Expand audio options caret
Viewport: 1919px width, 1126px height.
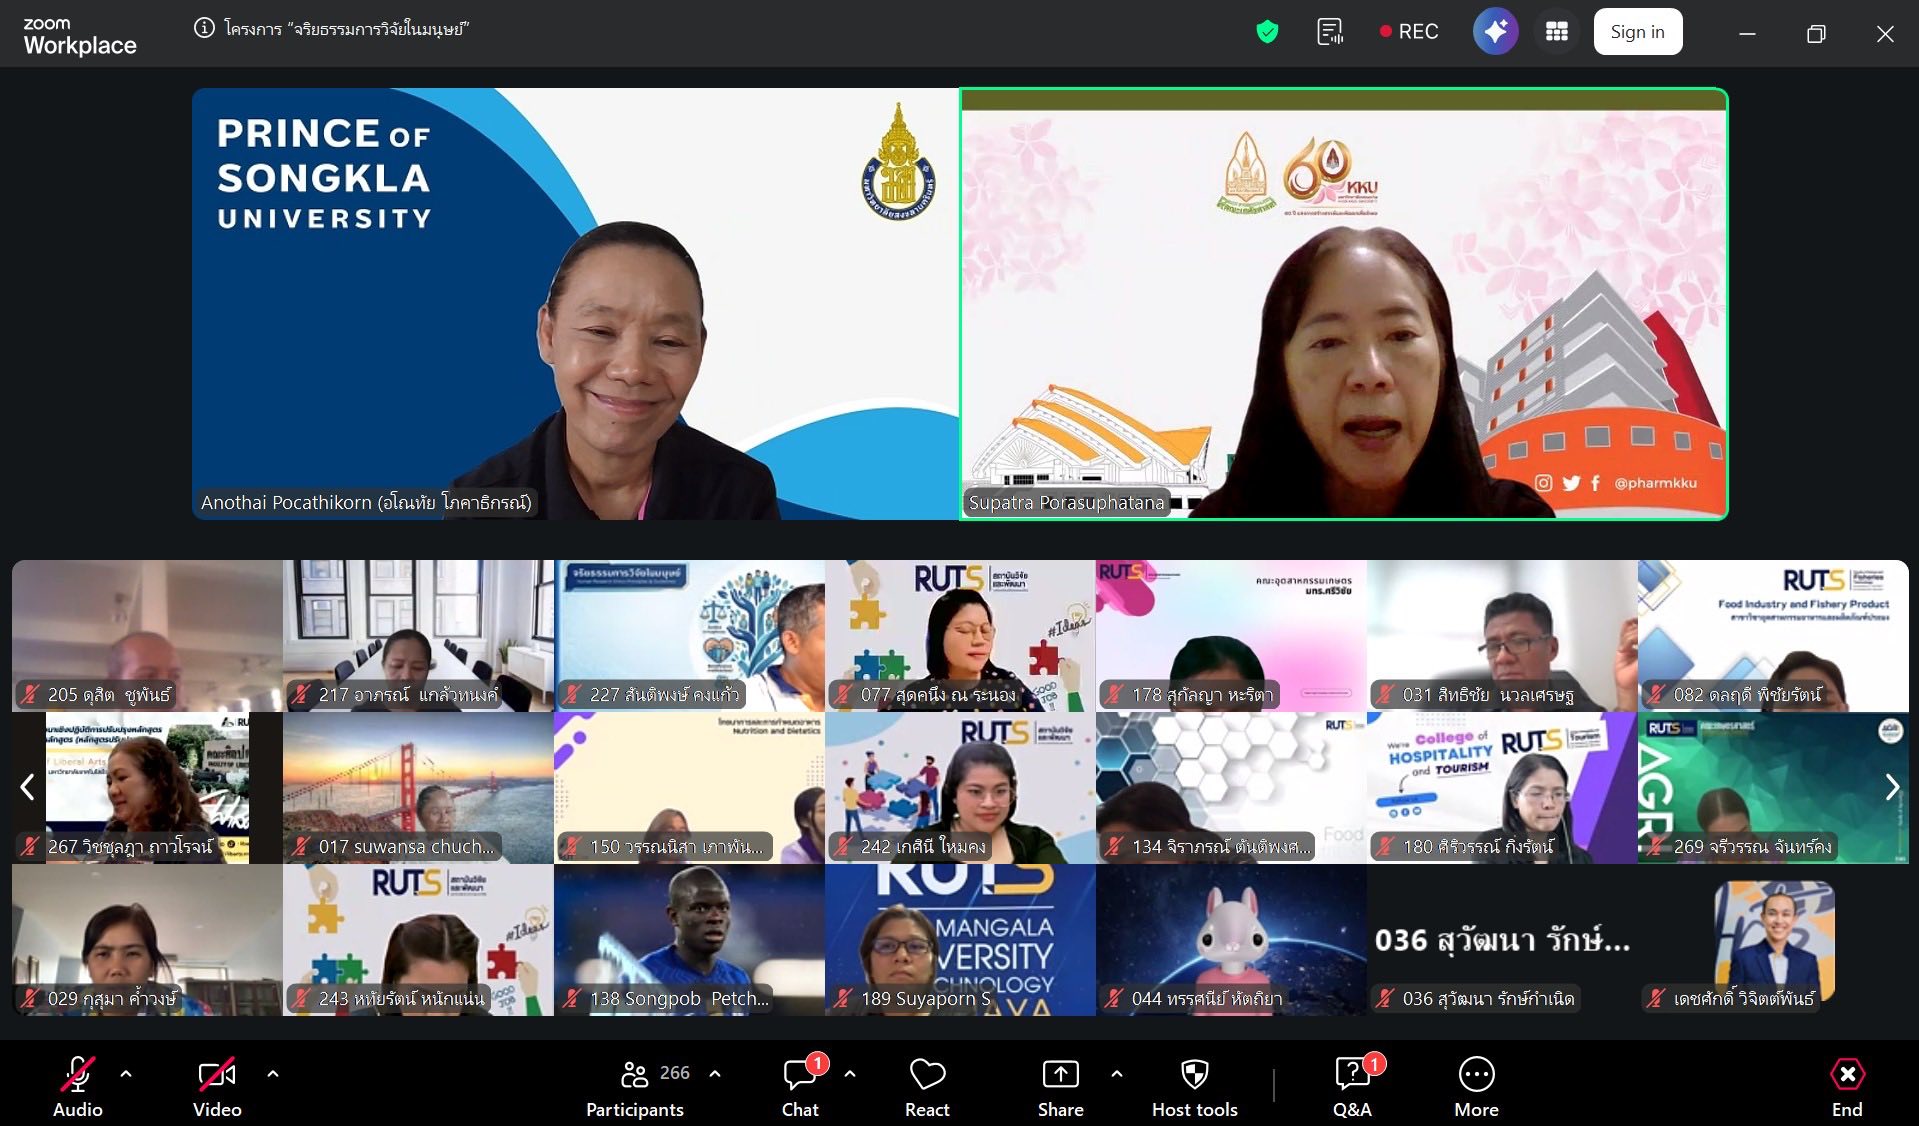click(126, 1074)
